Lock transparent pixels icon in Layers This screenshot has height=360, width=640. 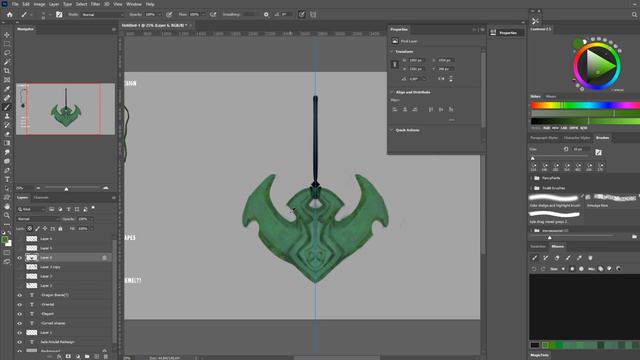[29, 229]
